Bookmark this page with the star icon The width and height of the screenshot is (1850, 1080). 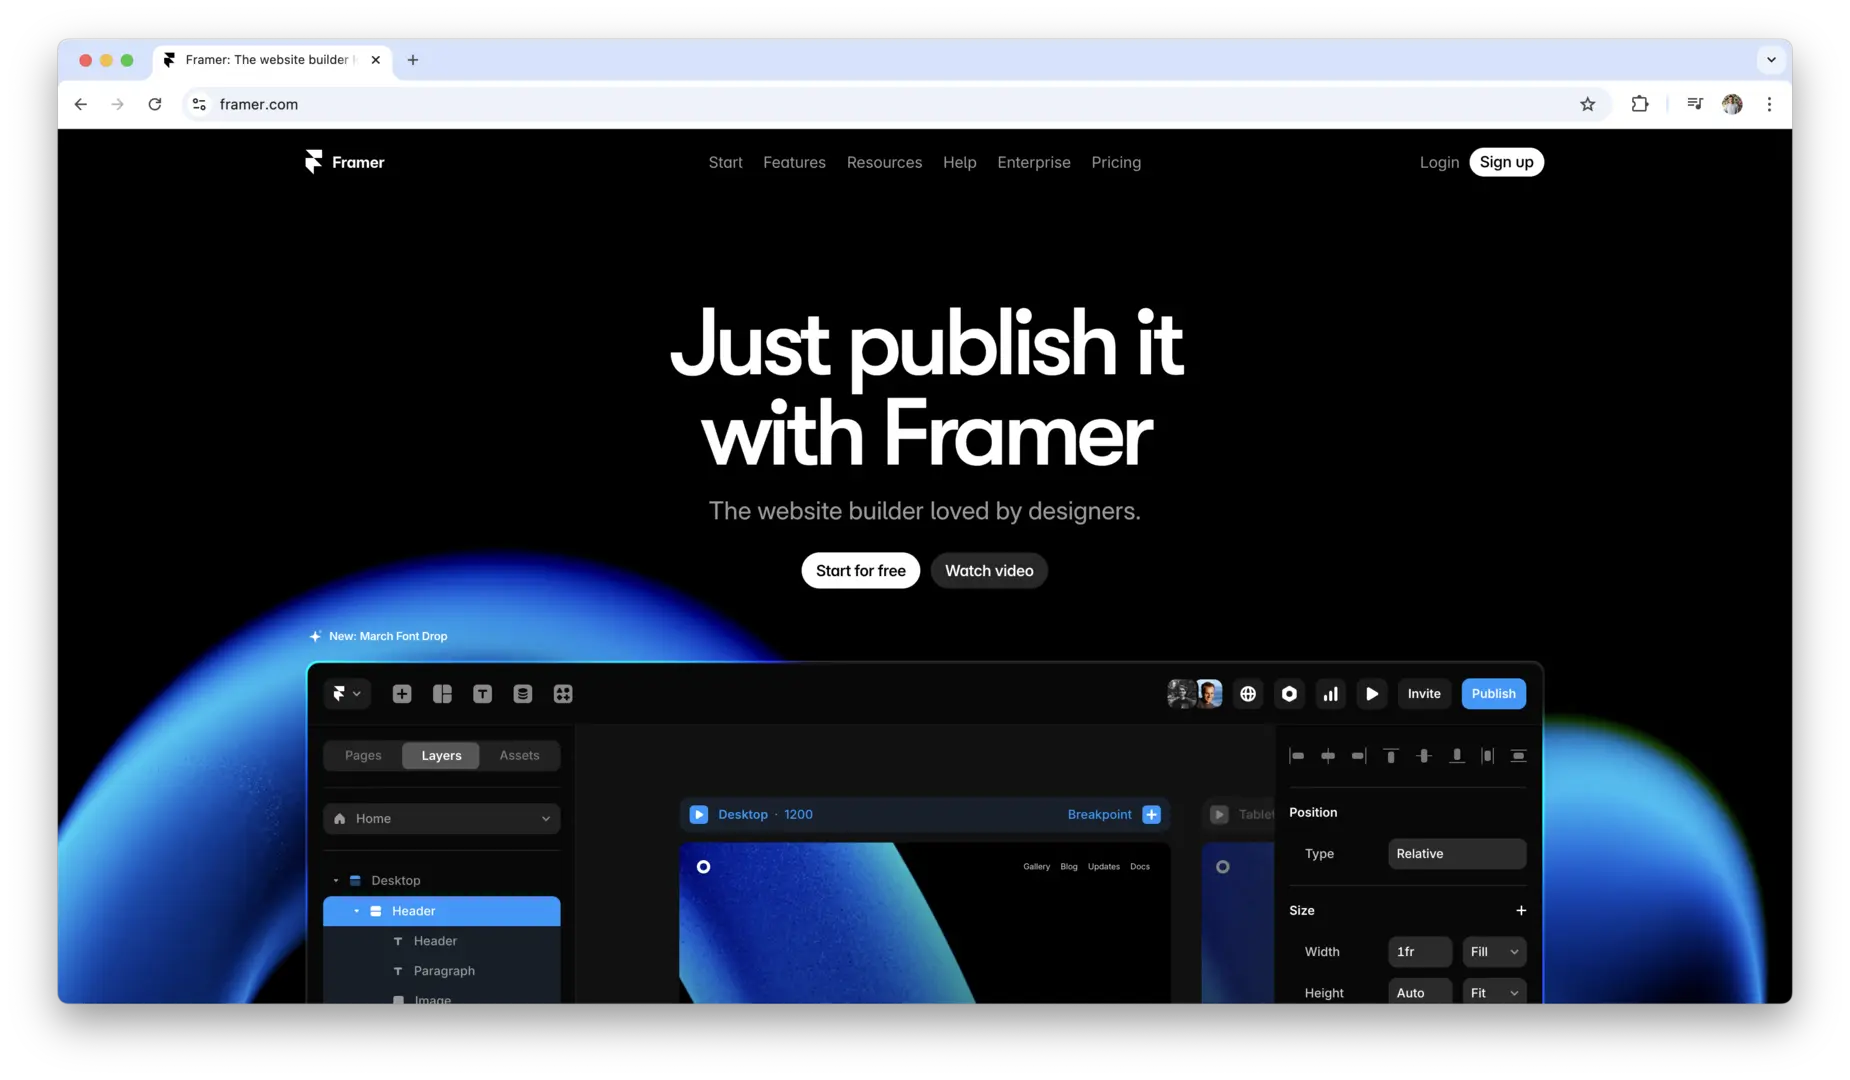1587,104
